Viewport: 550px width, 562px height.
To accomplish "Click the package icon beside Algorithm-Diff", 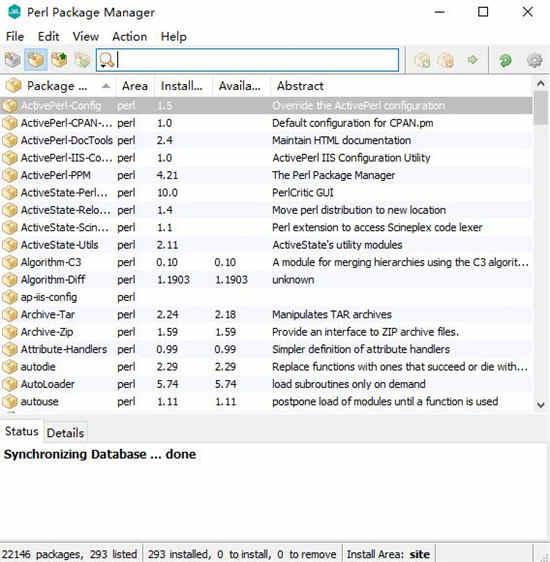I will tap(10, 280).
